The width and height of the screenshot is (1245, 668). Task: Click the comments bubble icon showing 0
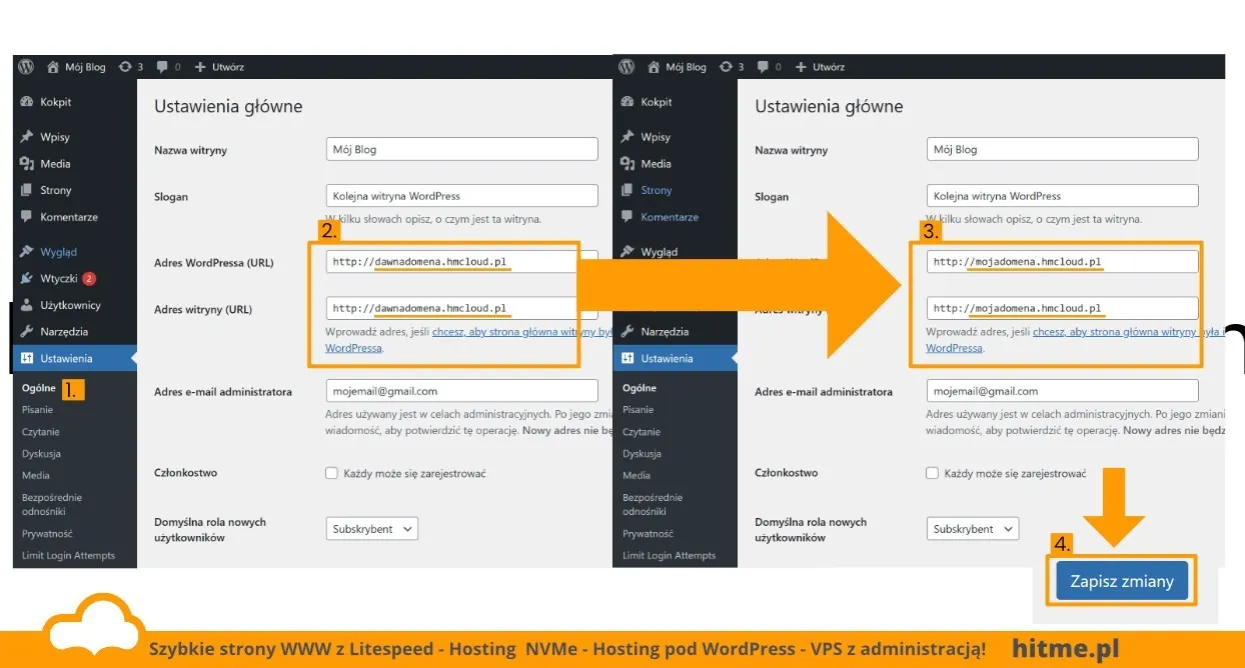click(x=165, y=67)
